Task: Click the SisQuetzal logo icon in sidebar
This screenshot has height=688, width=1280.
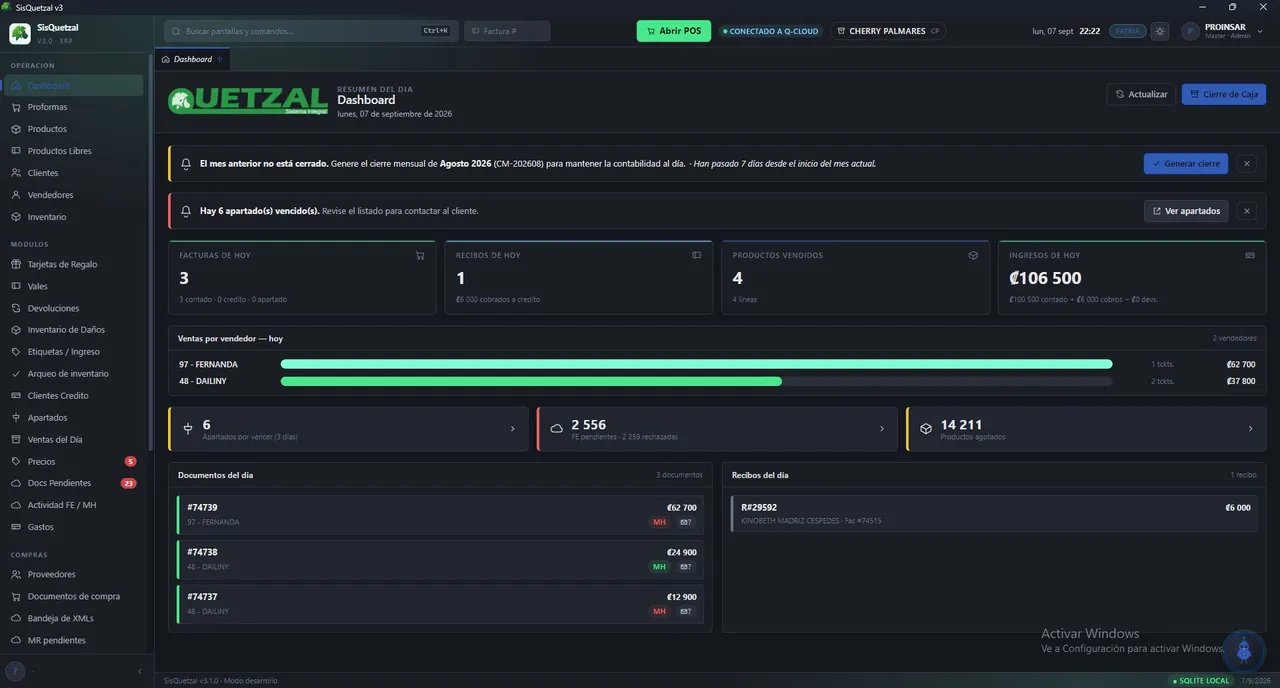Action: [20, 34]
